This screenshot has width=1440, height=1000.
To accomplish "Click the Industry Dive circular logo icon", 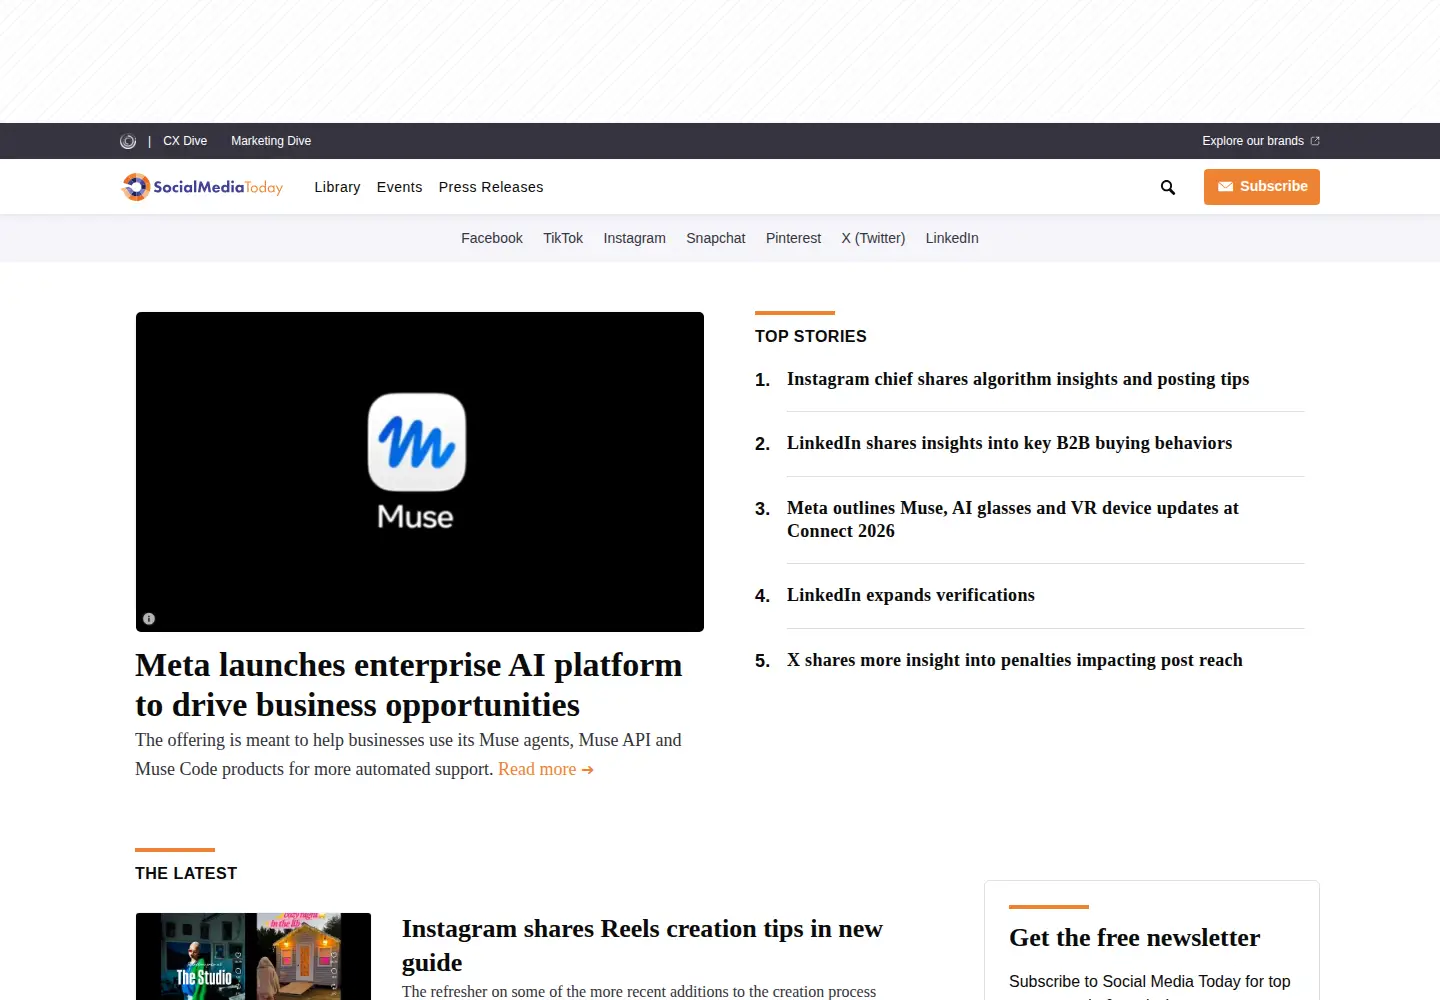I will 128,141.
